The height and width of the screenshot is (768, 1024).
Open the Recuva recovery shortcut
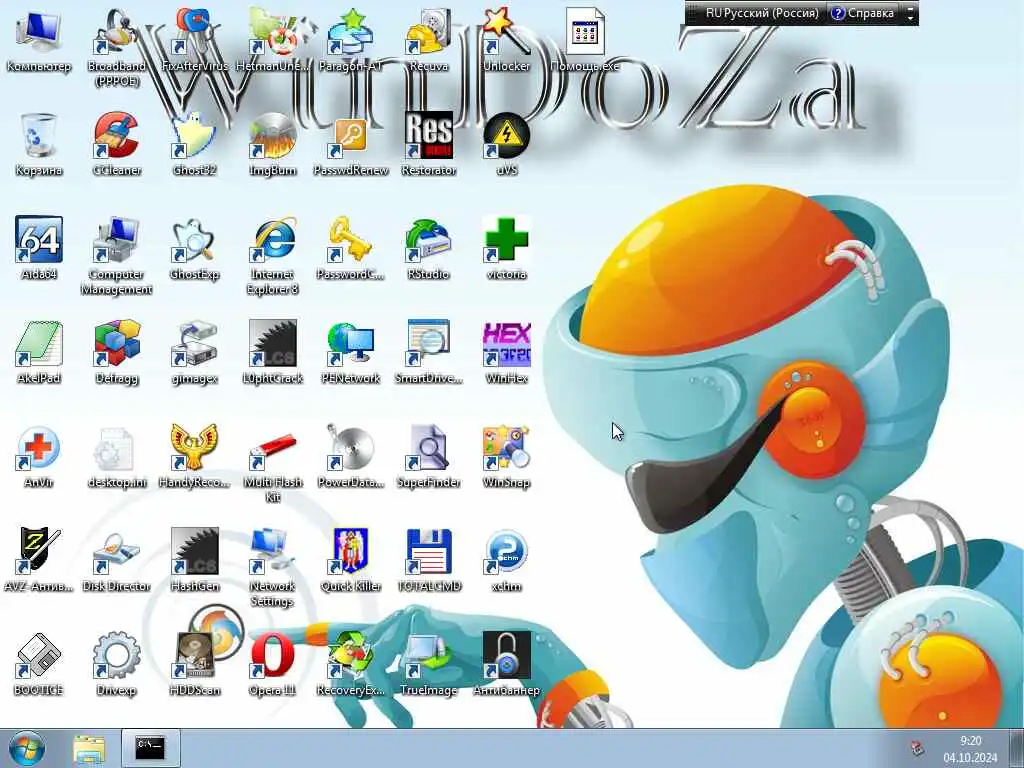(429, 39)
